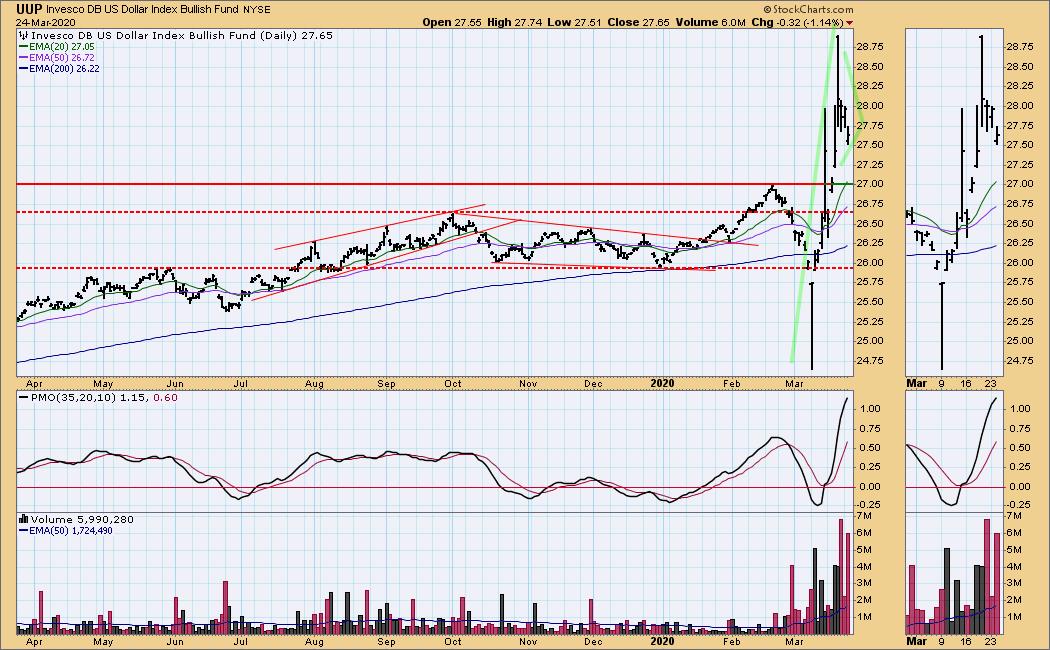Click the purple EMA(50) 26.72 legend line marker

coord(23,58)
